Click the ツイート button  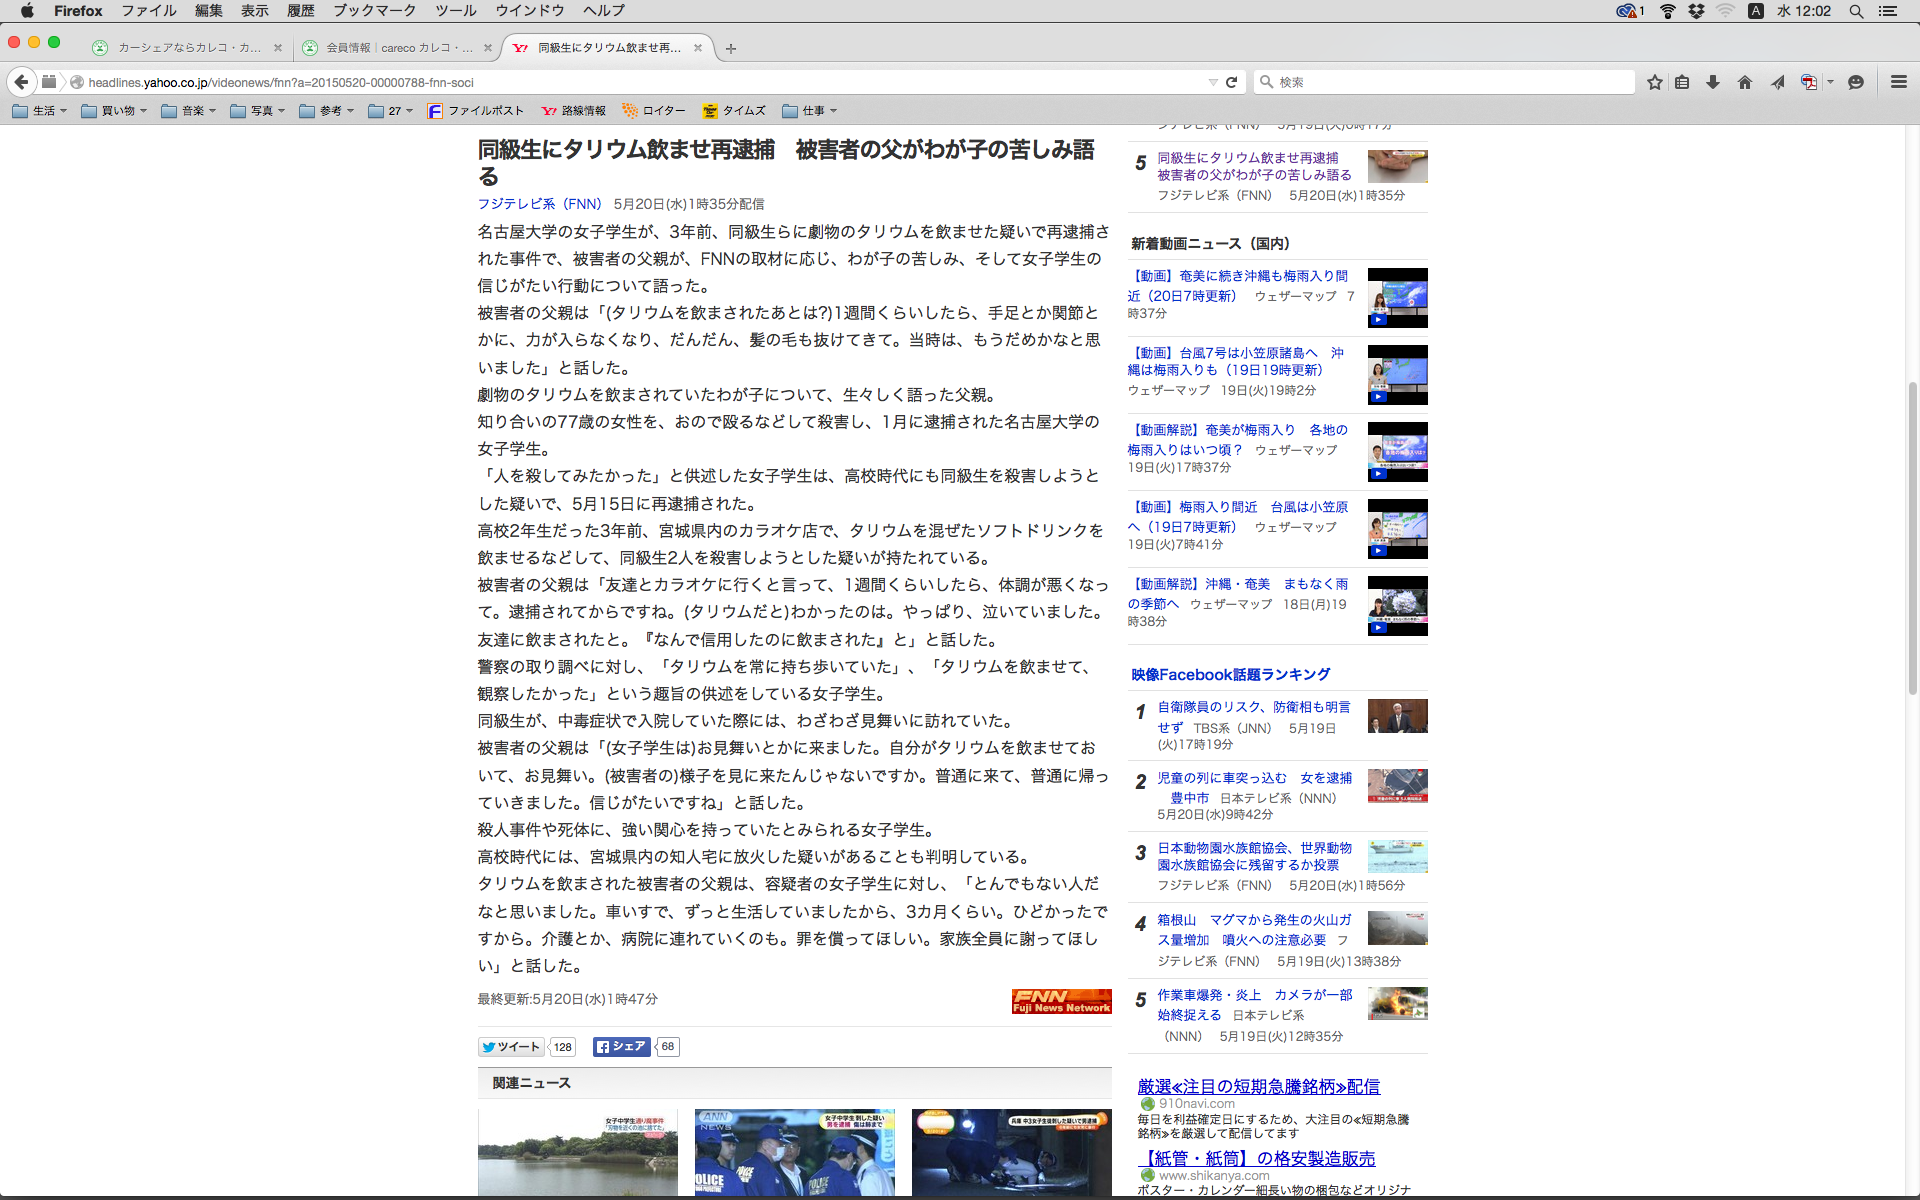pyautogui.click(x=511, y=1047)
